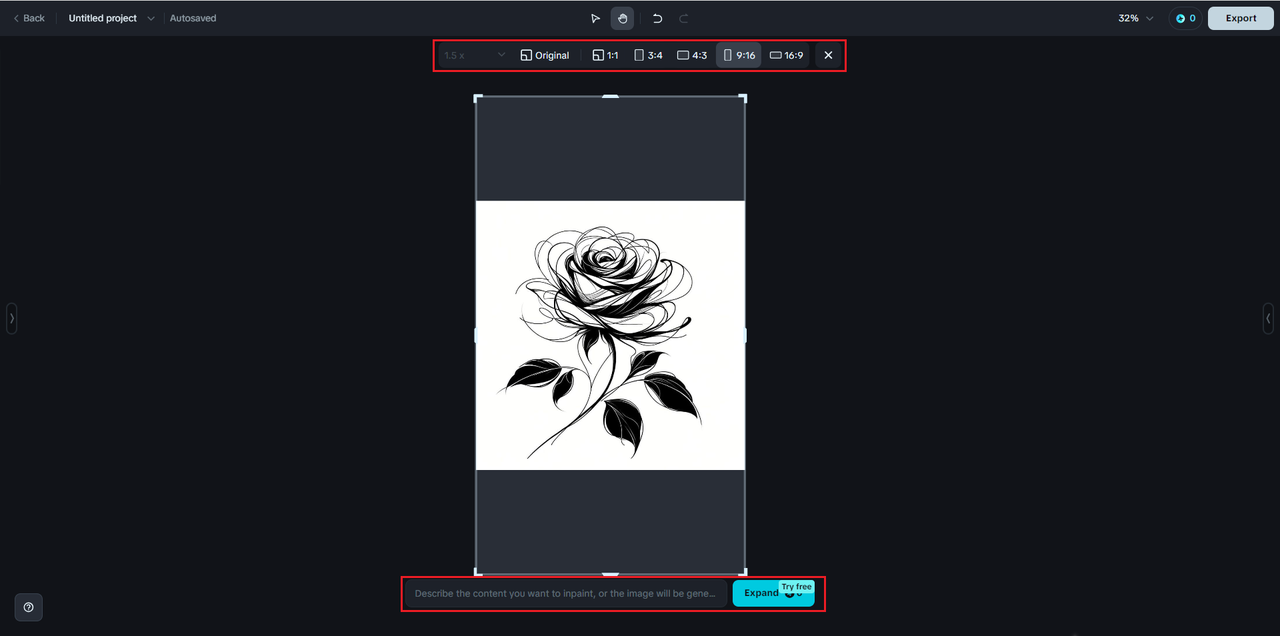Check the credits balance badge
The image size is (1280, 636).
pos(1185,18)
